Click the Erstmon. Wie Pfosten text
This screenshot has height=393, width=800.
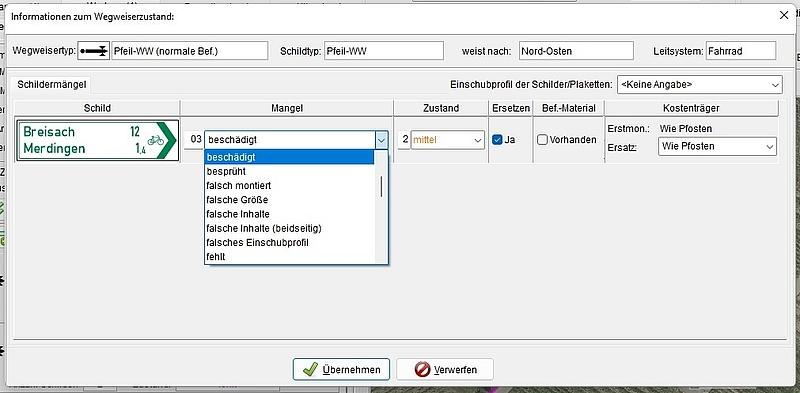click(685, 128)
